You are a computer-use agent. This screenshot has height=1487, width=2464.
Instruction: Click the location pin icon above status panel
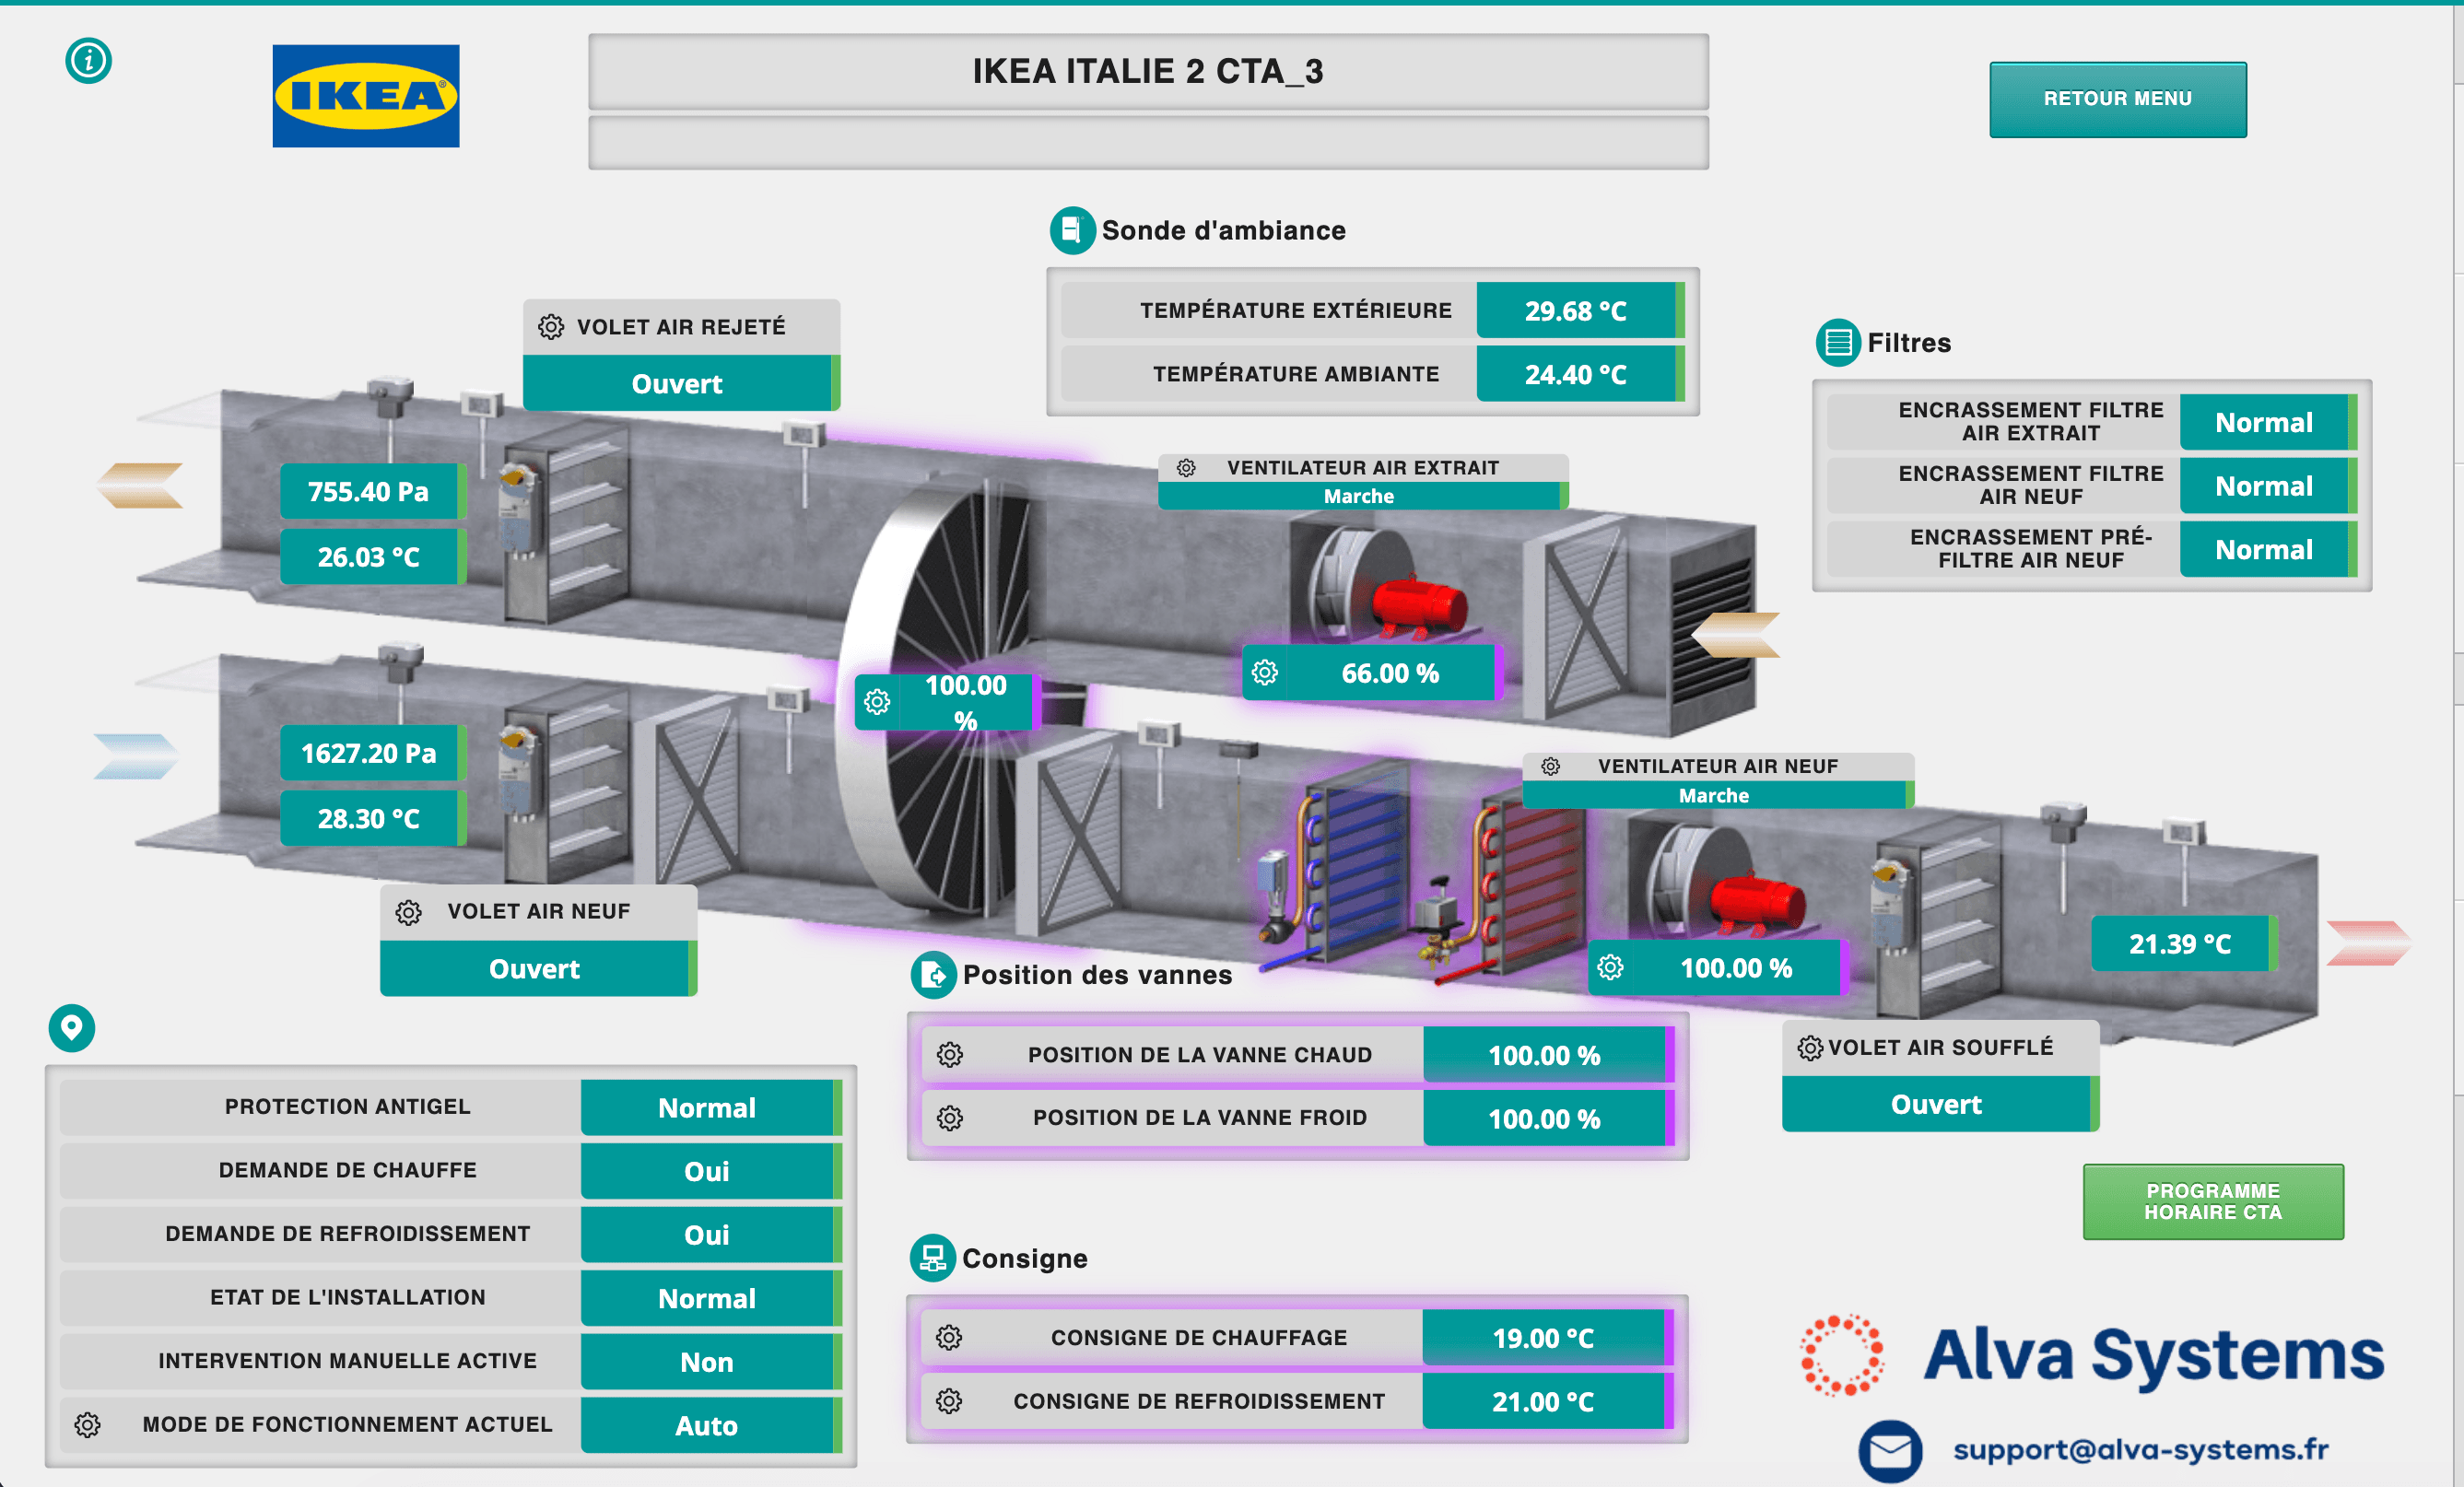tap(72, 1027)
